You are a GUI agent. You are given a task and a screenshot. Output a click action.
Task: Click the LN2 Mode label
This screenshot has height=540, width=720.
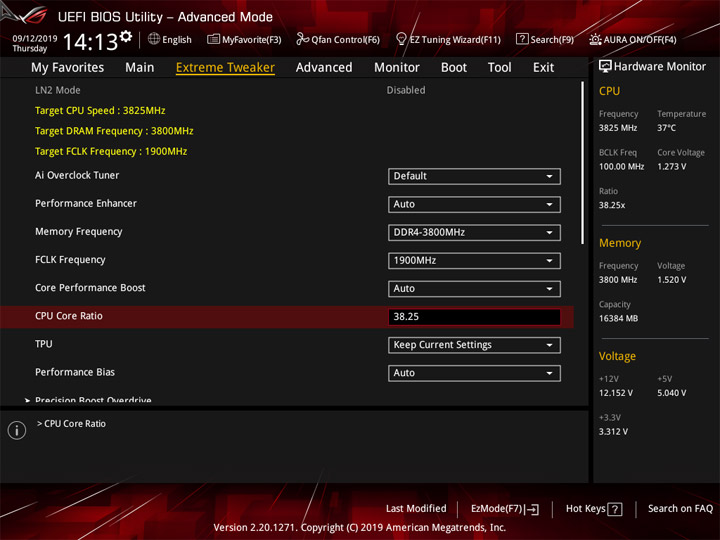[x=58, y=90]
